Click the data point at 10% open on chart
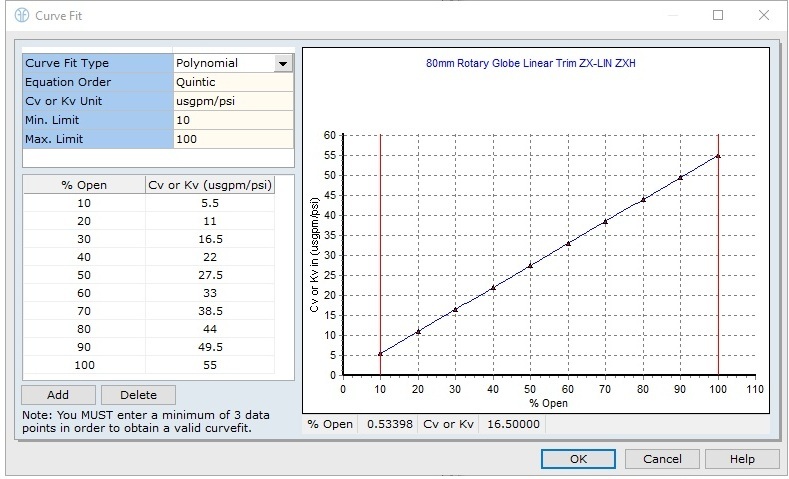Screen dimensions: 789x479 click(x=380, y=354)
